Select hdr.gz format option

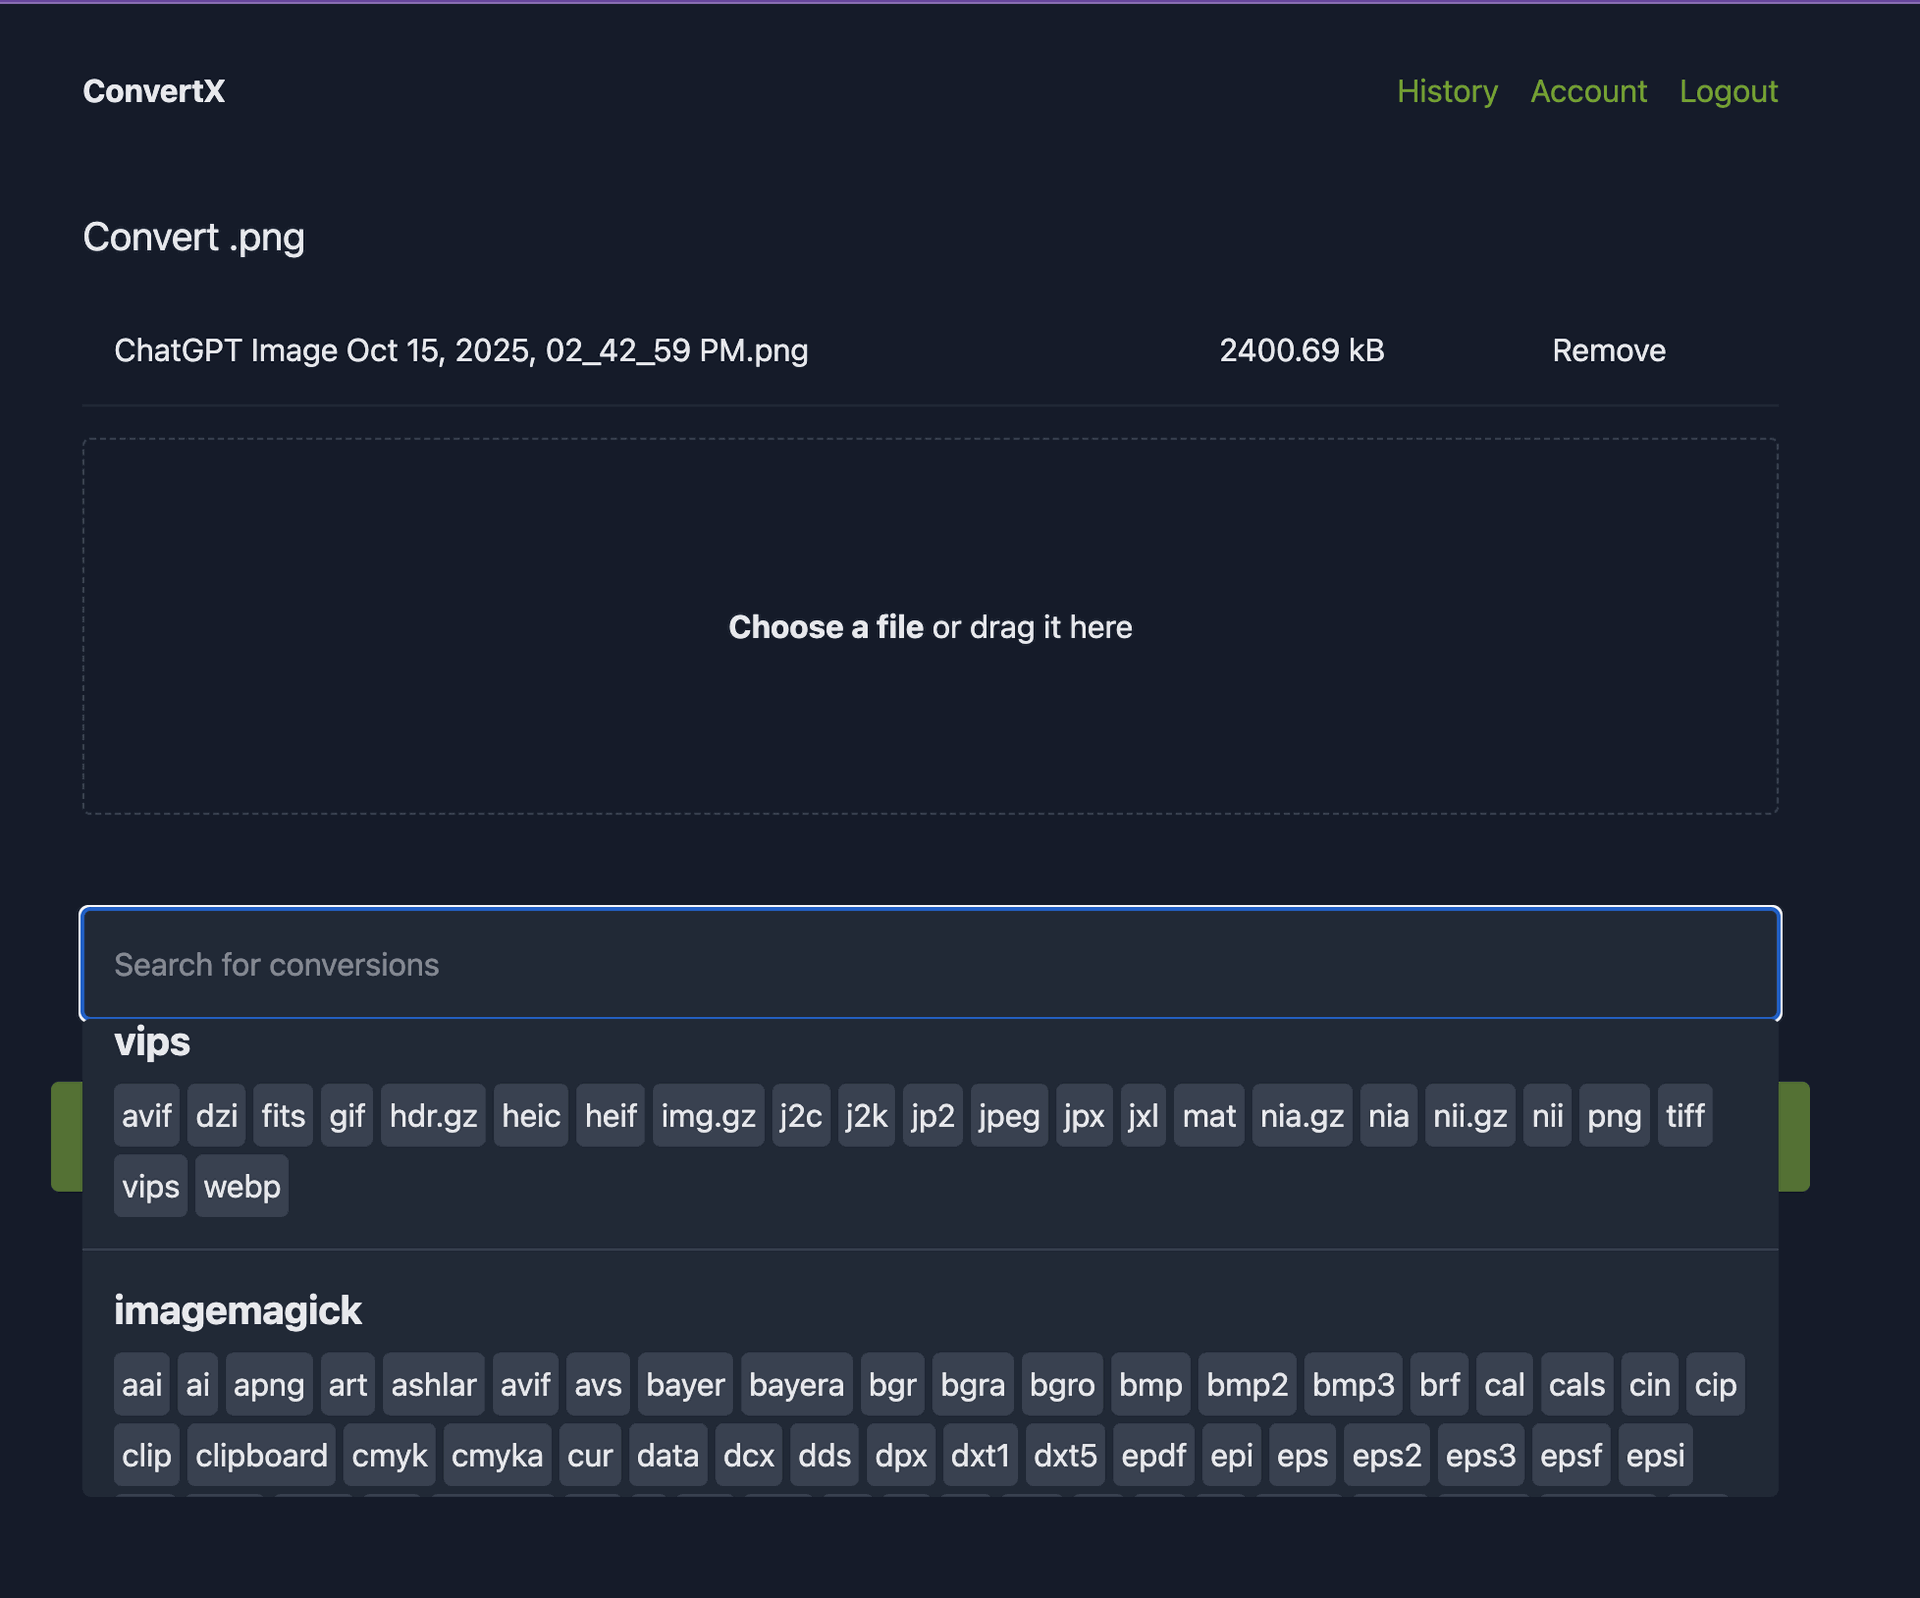click(432, 1115)
